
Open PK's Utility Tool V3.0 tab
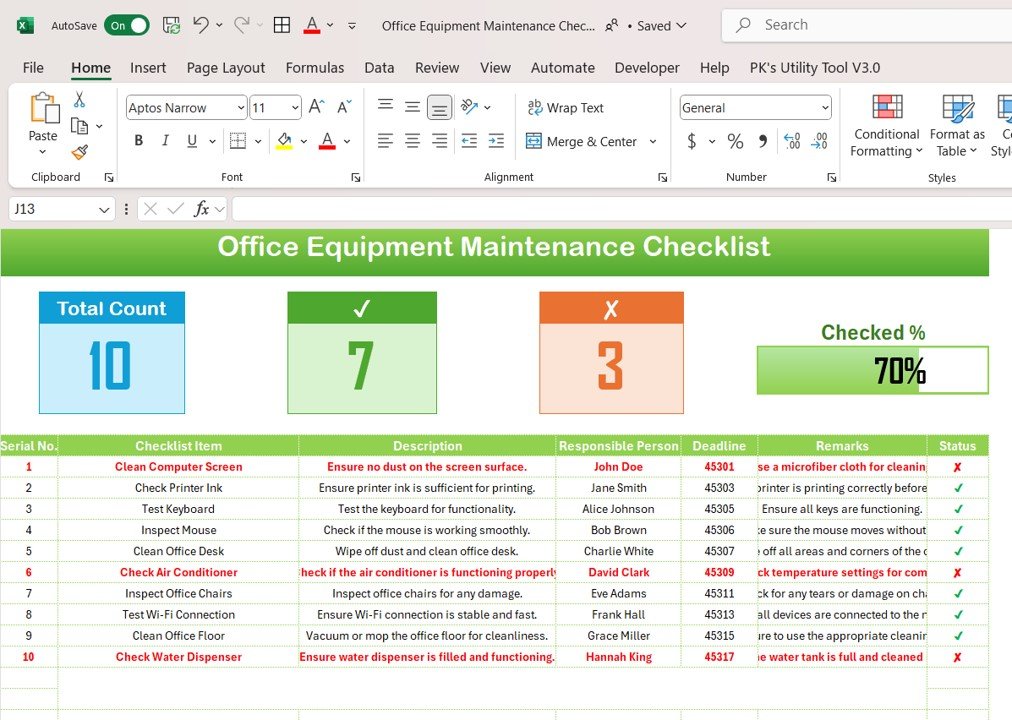click(x=815, y=68)
